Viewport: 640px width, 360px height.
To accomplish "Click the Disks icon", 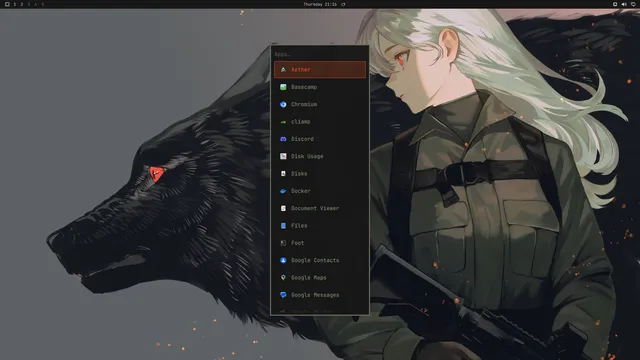I will (283, 173).
